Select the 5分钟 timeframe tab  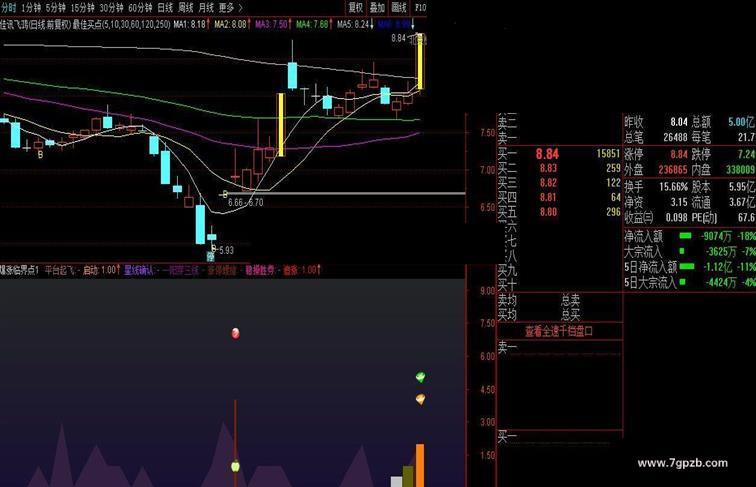point(56,7)
